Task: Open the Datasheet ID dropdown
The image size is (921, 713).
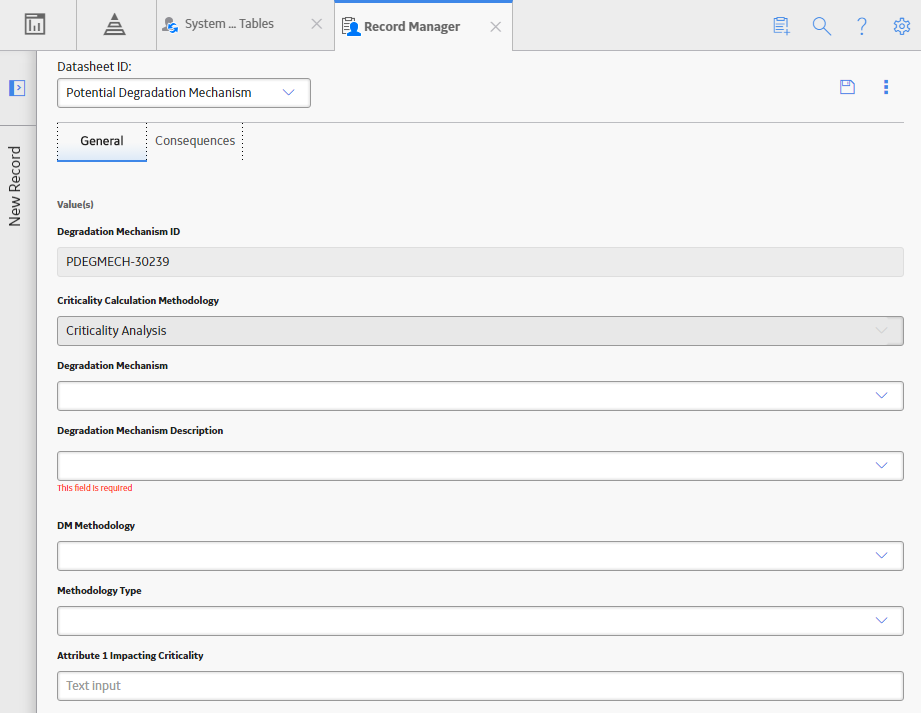Action: 184,93
